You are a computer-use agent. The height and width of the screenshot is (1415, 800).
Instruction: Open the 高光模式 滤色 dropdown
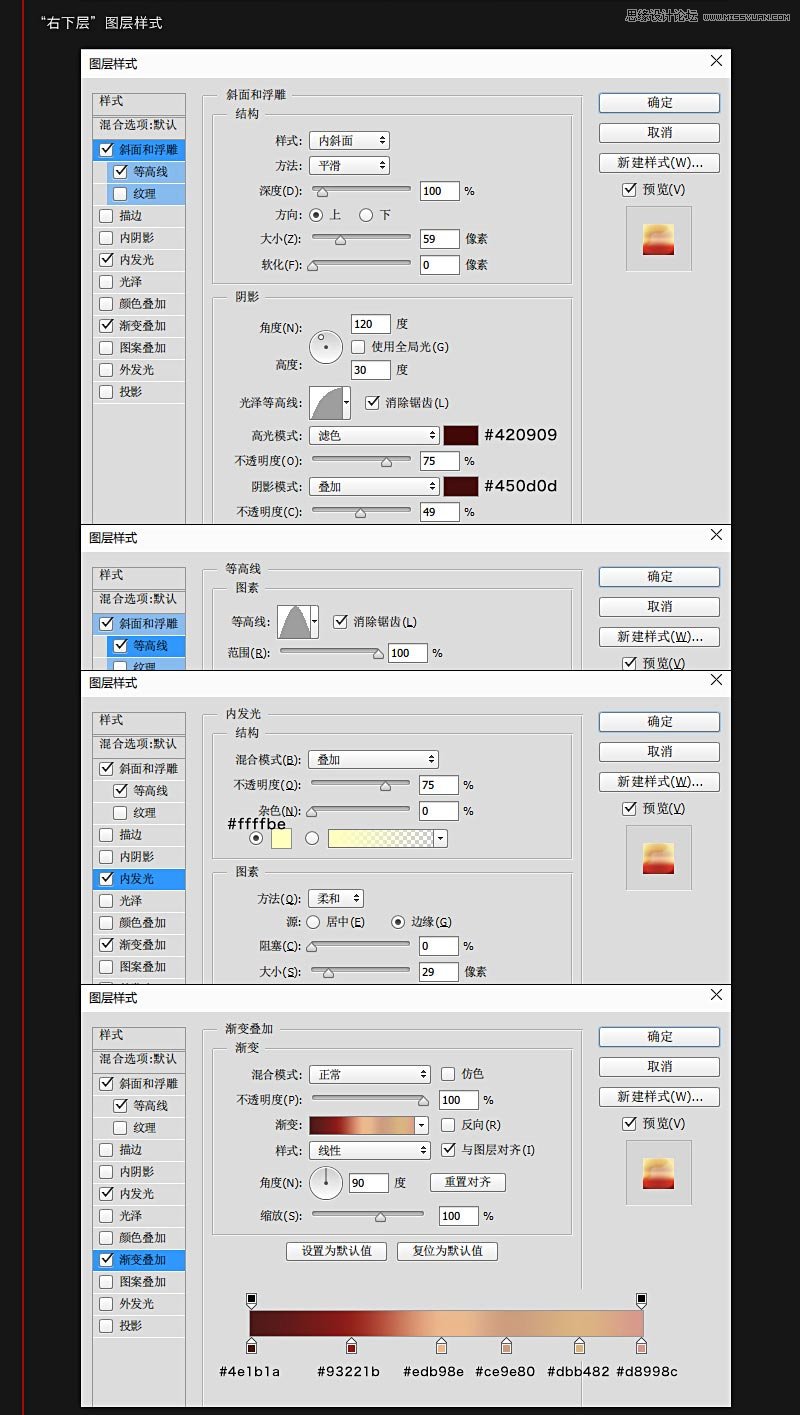point(374,435)
